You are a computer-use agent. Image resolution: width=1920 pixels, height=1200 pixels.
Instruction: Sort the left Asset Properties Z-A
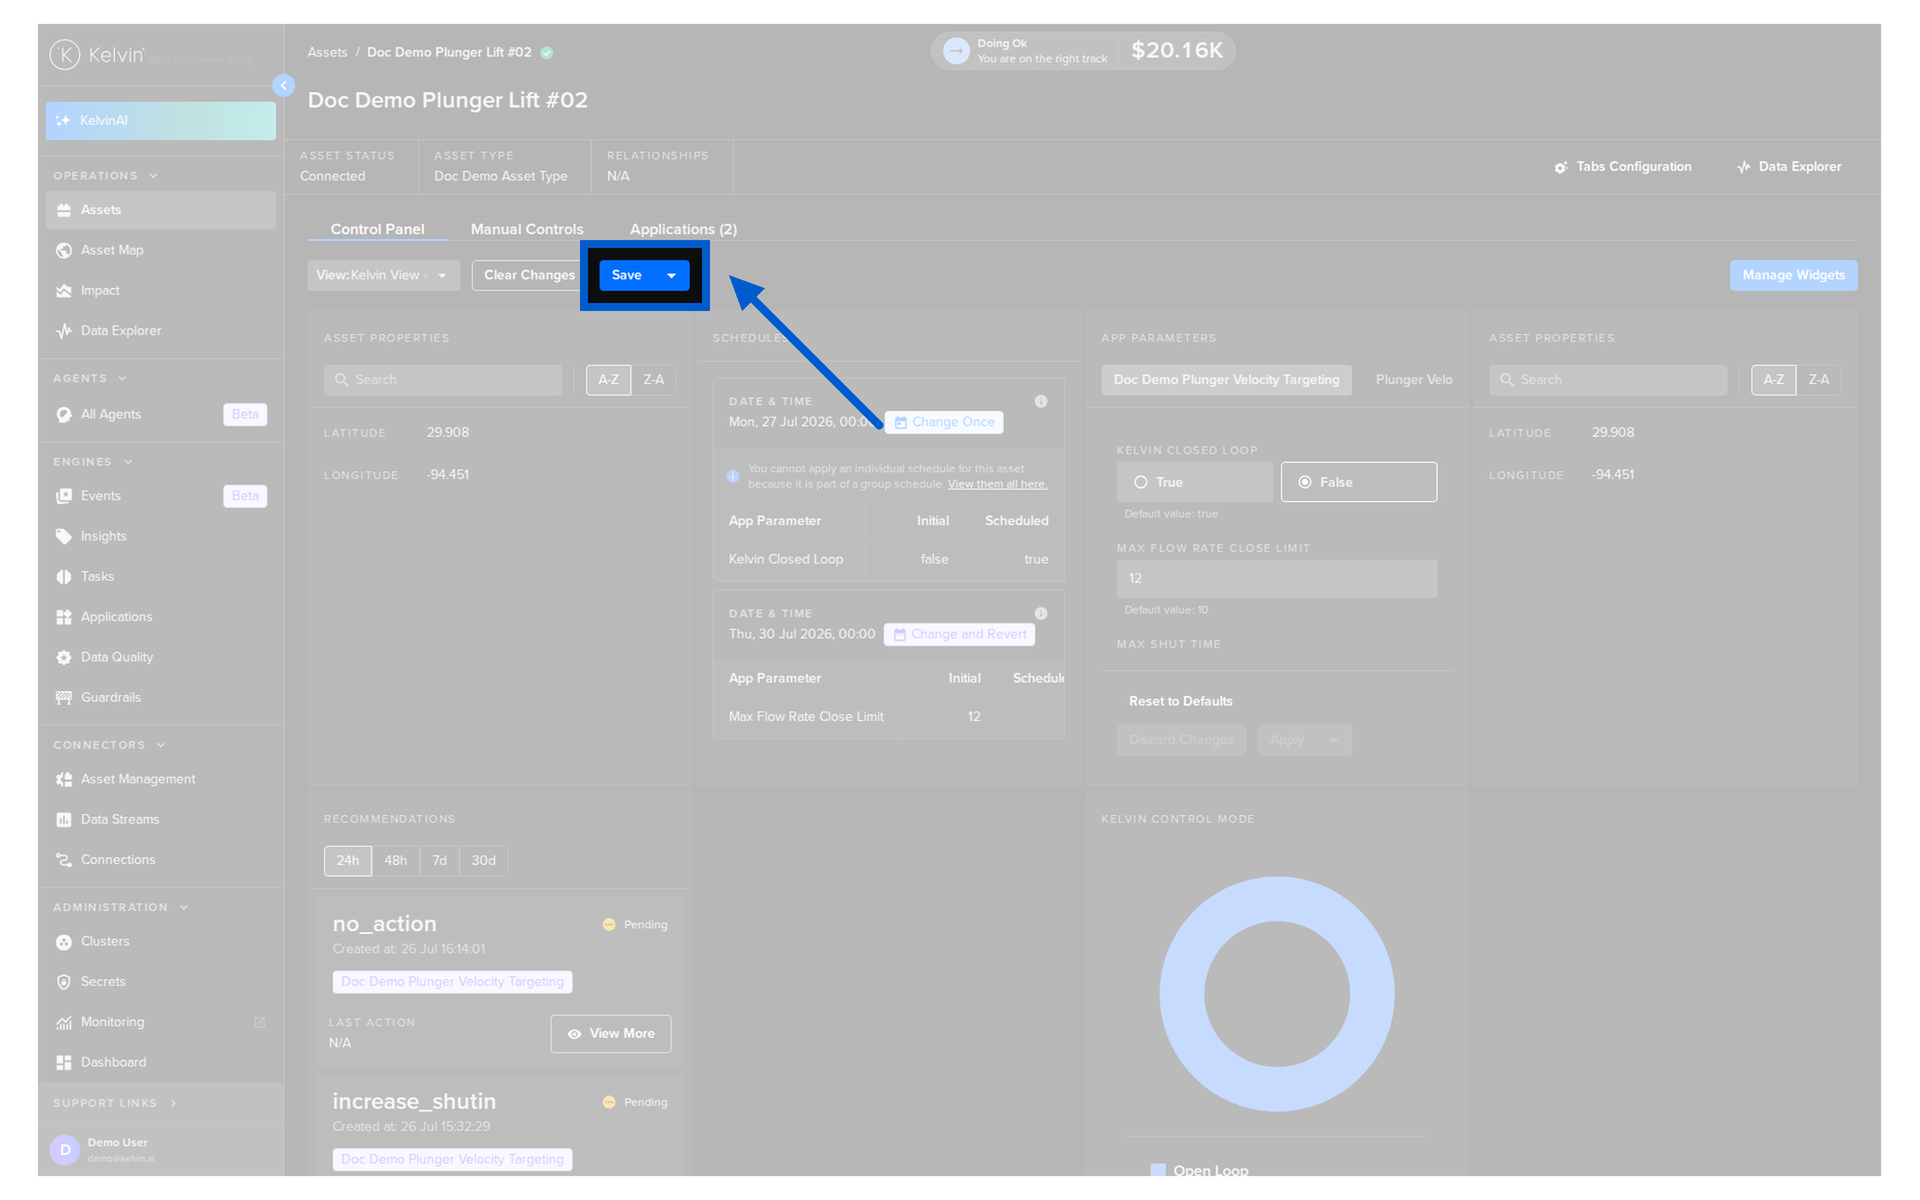pos(653,380)
